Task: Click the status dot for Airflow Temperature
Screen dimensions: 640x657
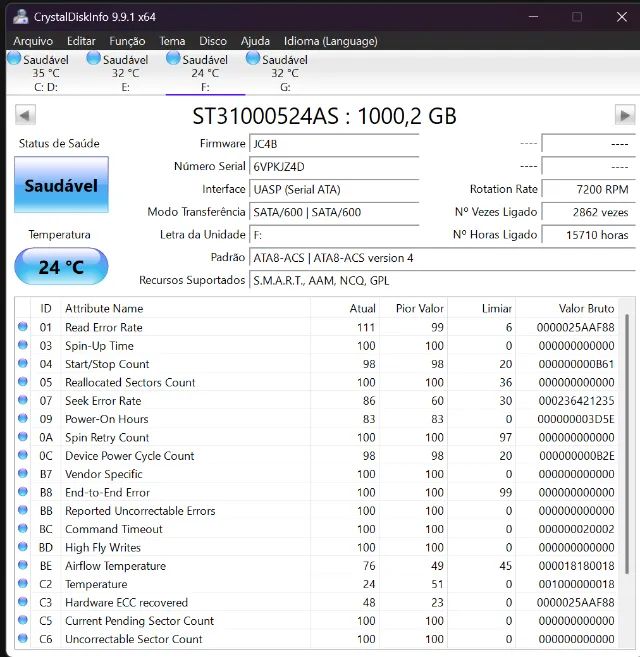Action: tap(23, 565)
